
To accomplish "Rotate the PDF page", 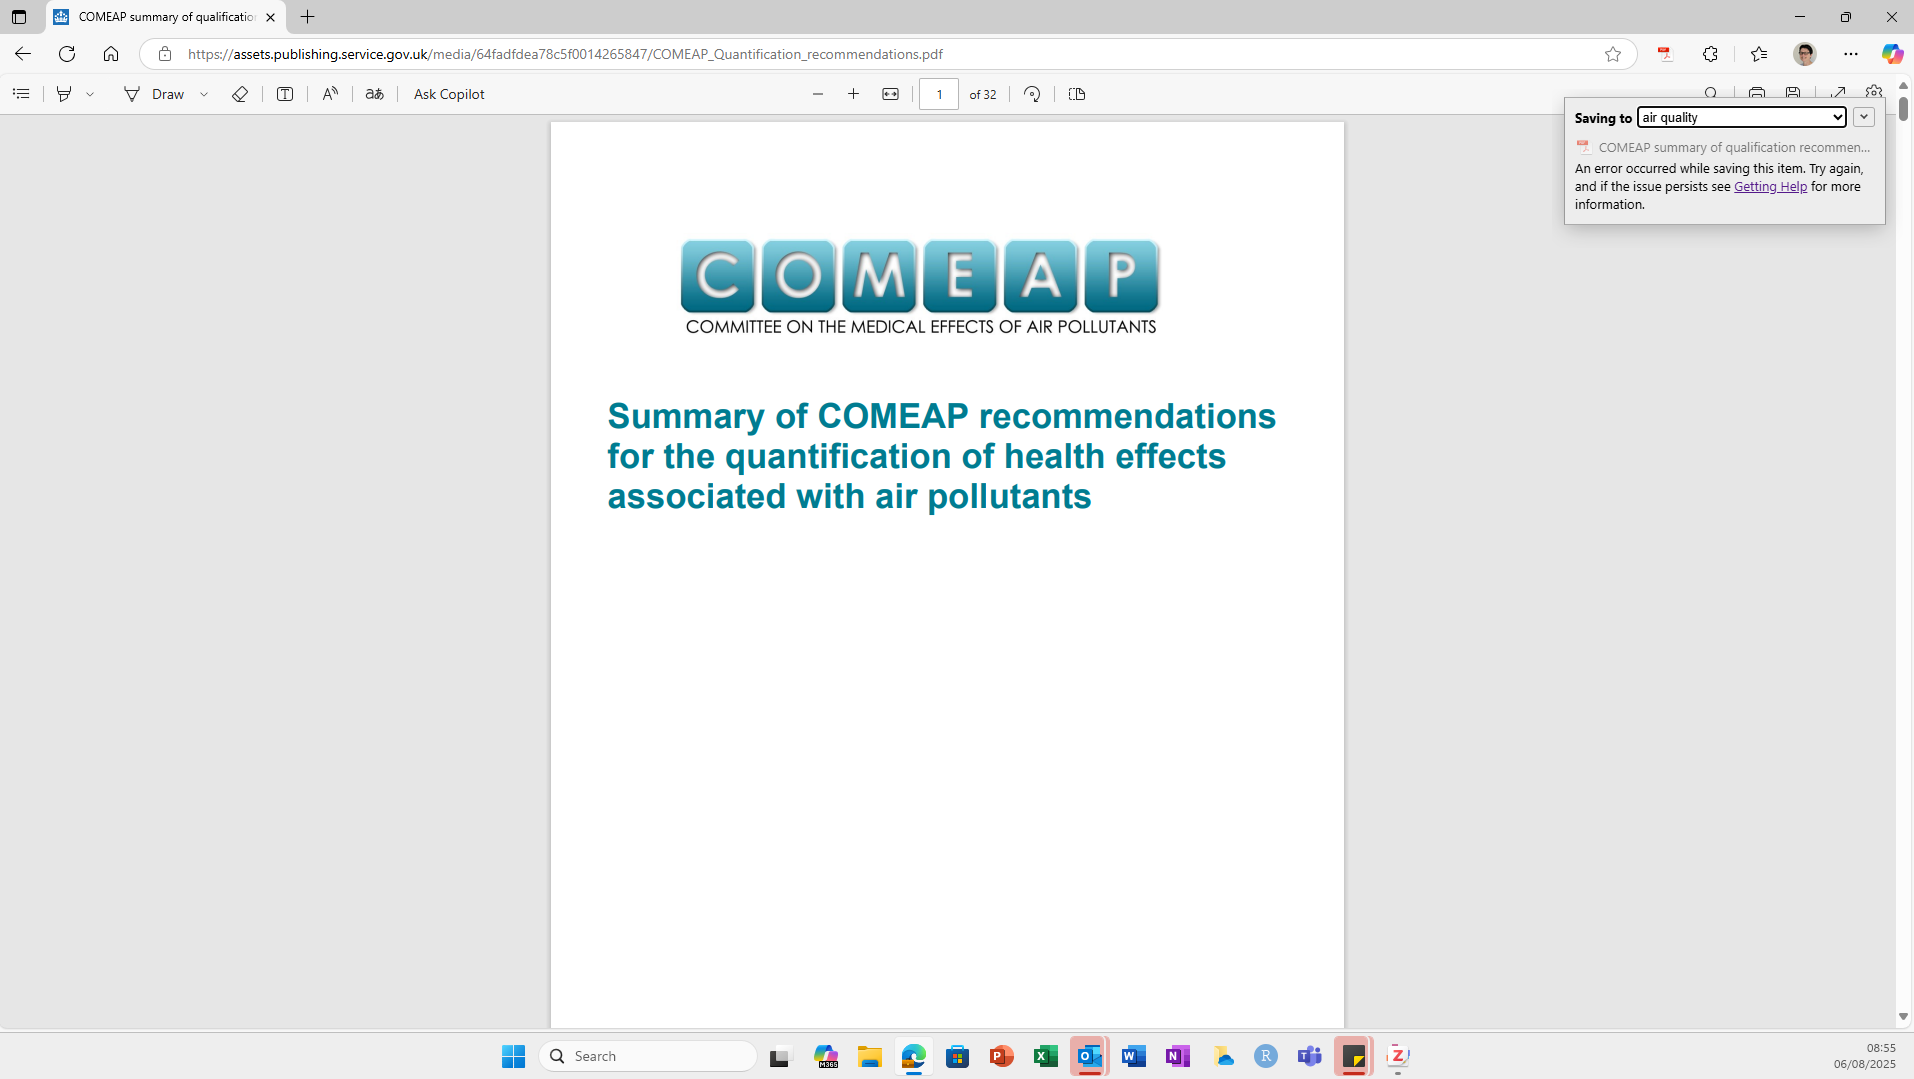I will point(1032,94).
